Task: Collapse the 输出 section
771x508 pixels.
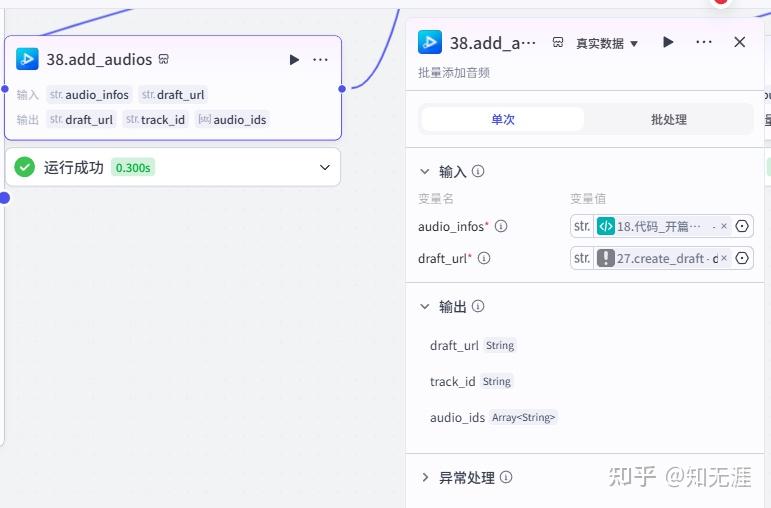Action: [424, 306]
